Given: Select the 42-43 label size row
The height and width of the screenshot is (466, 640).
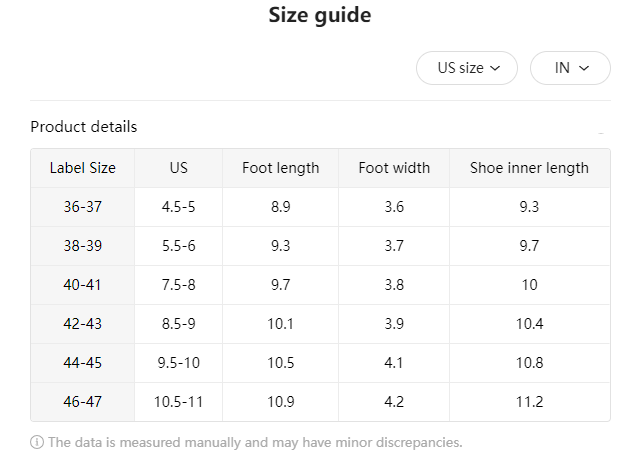Looking at the screenshot, I should tap(83, 324).
